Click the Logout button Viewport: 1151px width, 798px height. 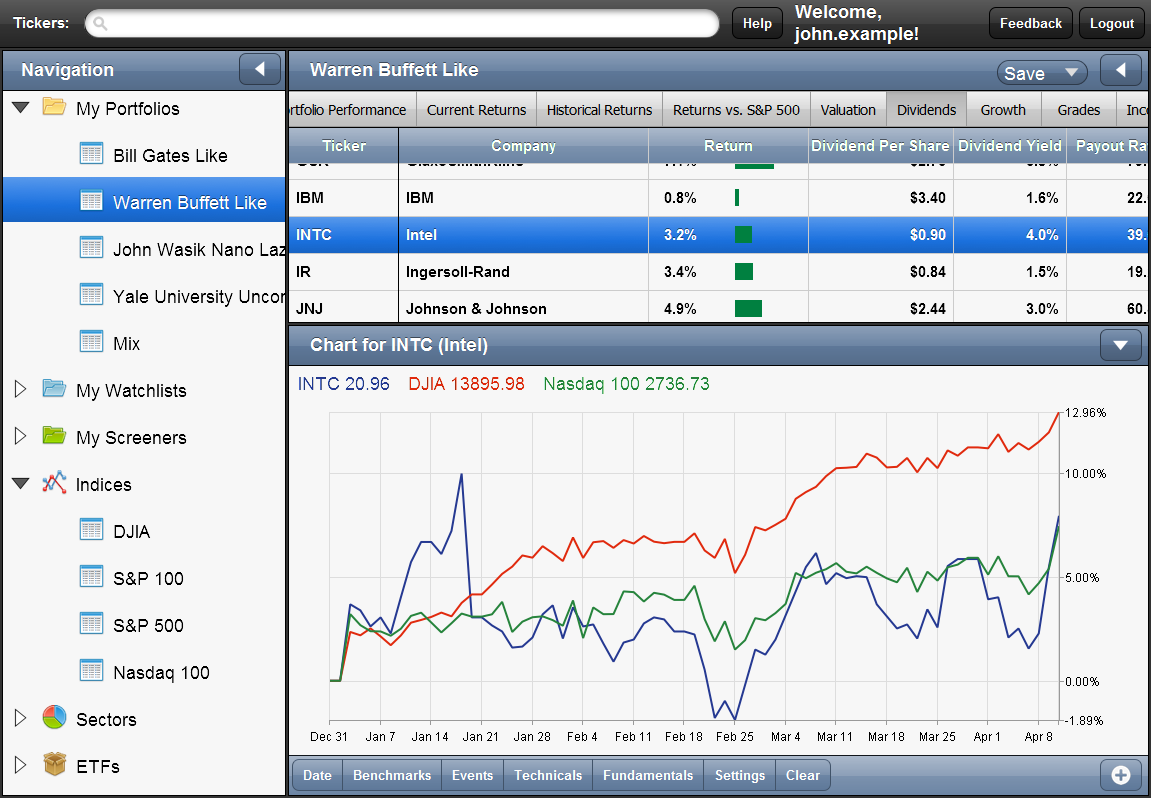coord(1112,23)
